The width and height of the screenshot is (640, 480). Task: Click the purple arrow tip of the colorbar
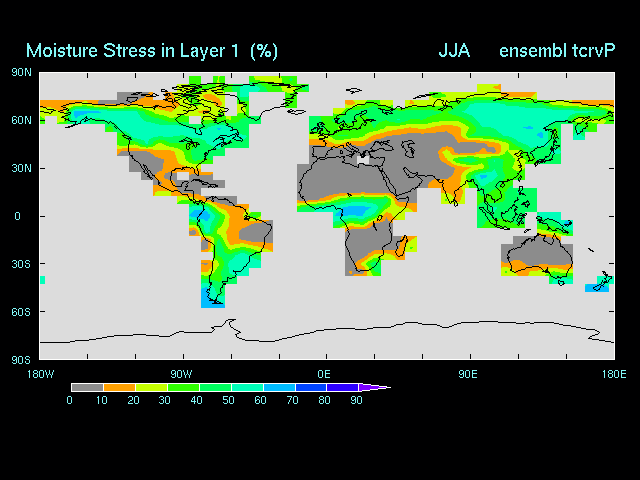coord(374,387)
